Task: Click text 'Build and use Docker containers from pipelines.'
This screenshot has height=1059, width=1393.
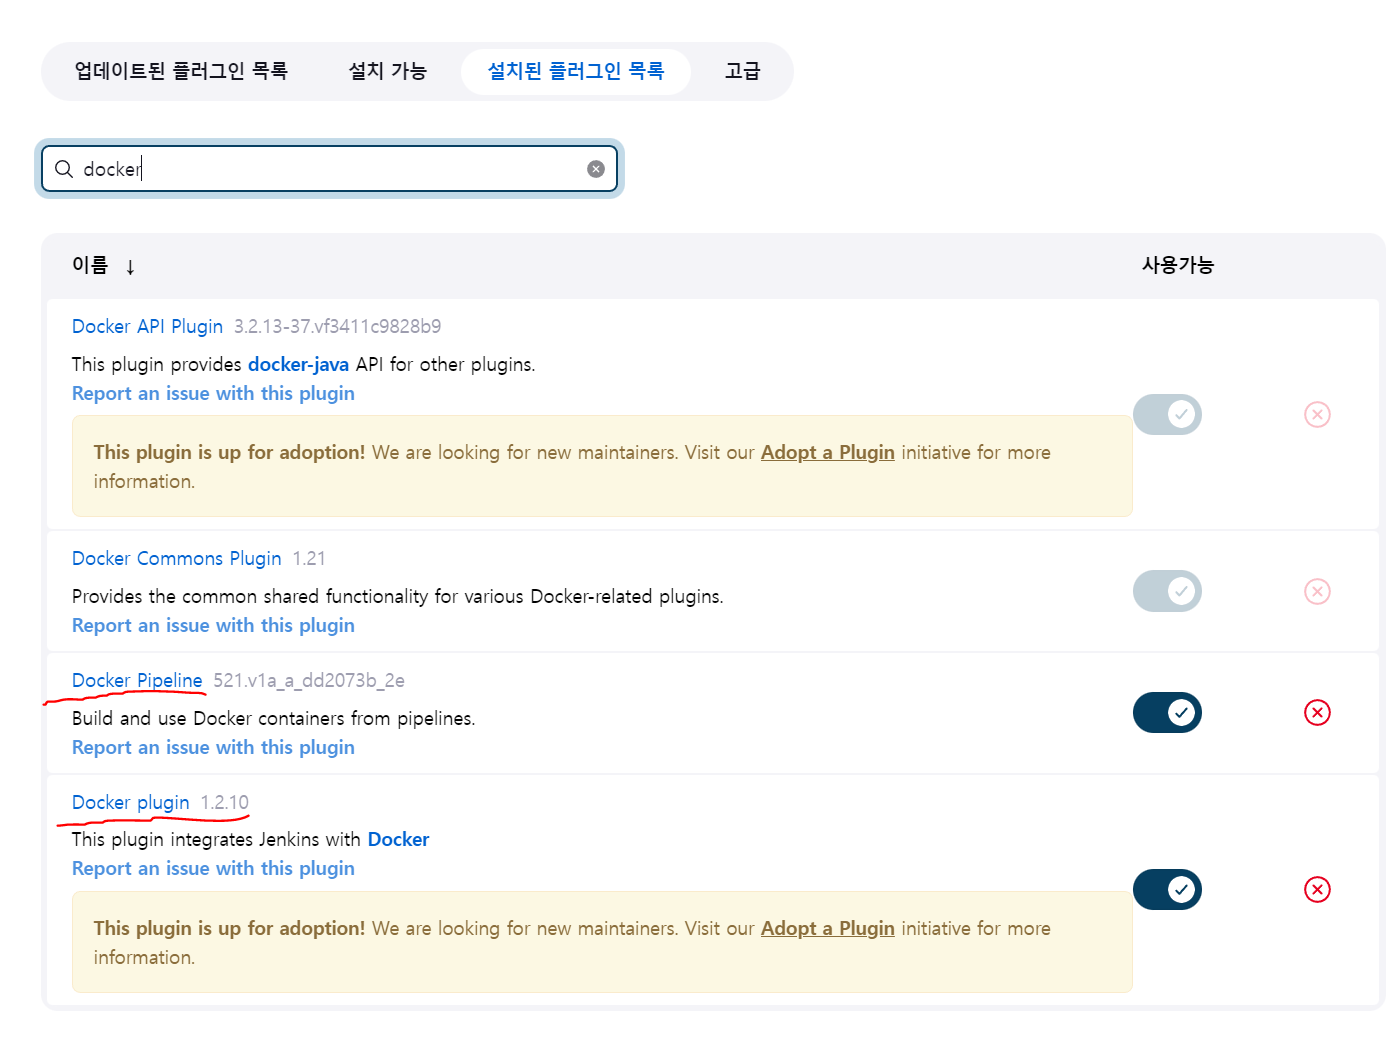Action: click(273, 718)
